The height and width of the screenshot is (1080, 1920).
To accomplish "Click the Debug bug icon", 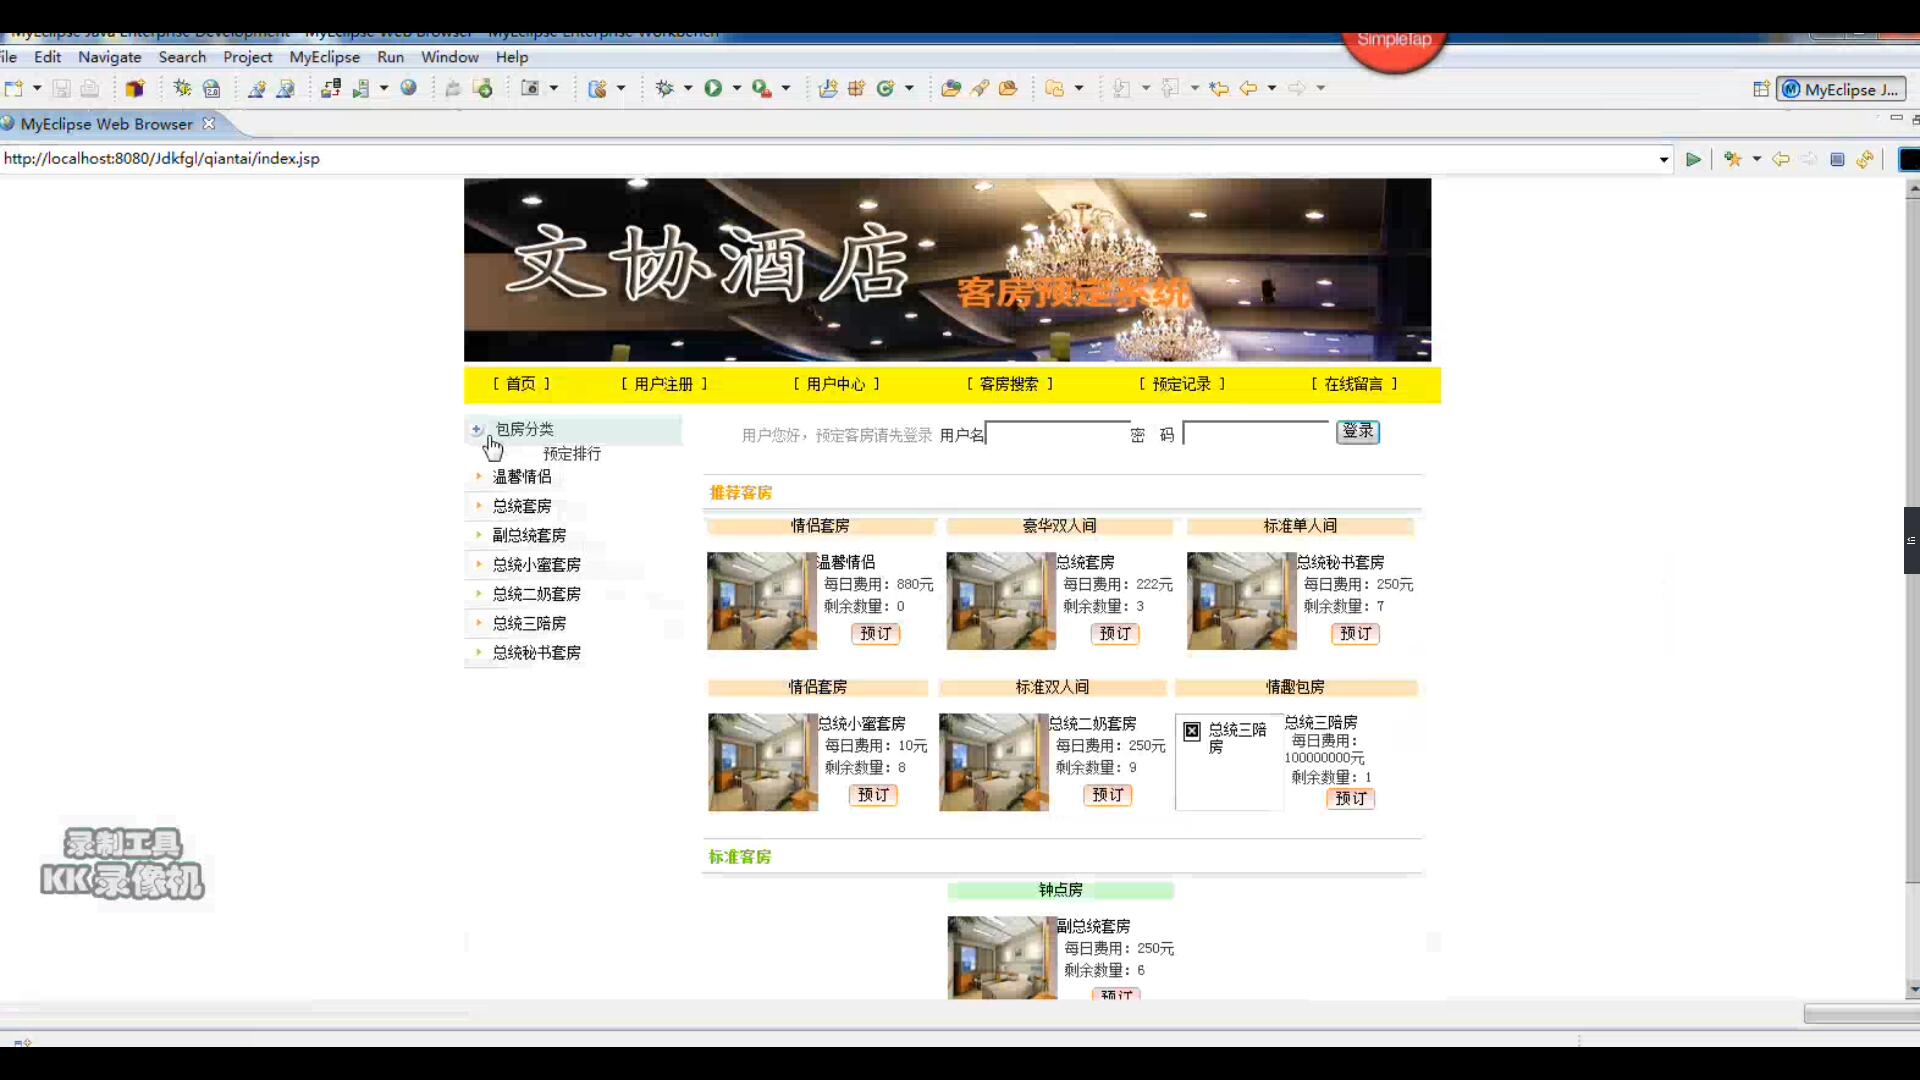I will click(664, 88).
